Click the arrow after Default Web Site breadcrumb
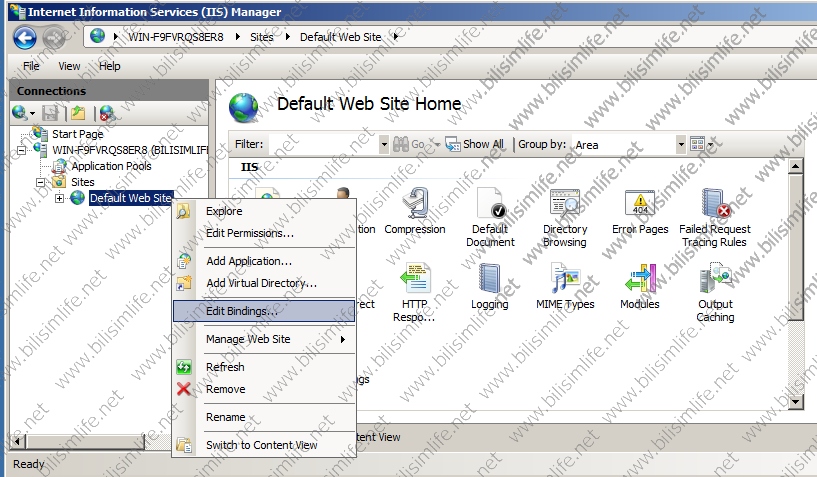The height and width of the screenshot is (477, 817). 397,37
